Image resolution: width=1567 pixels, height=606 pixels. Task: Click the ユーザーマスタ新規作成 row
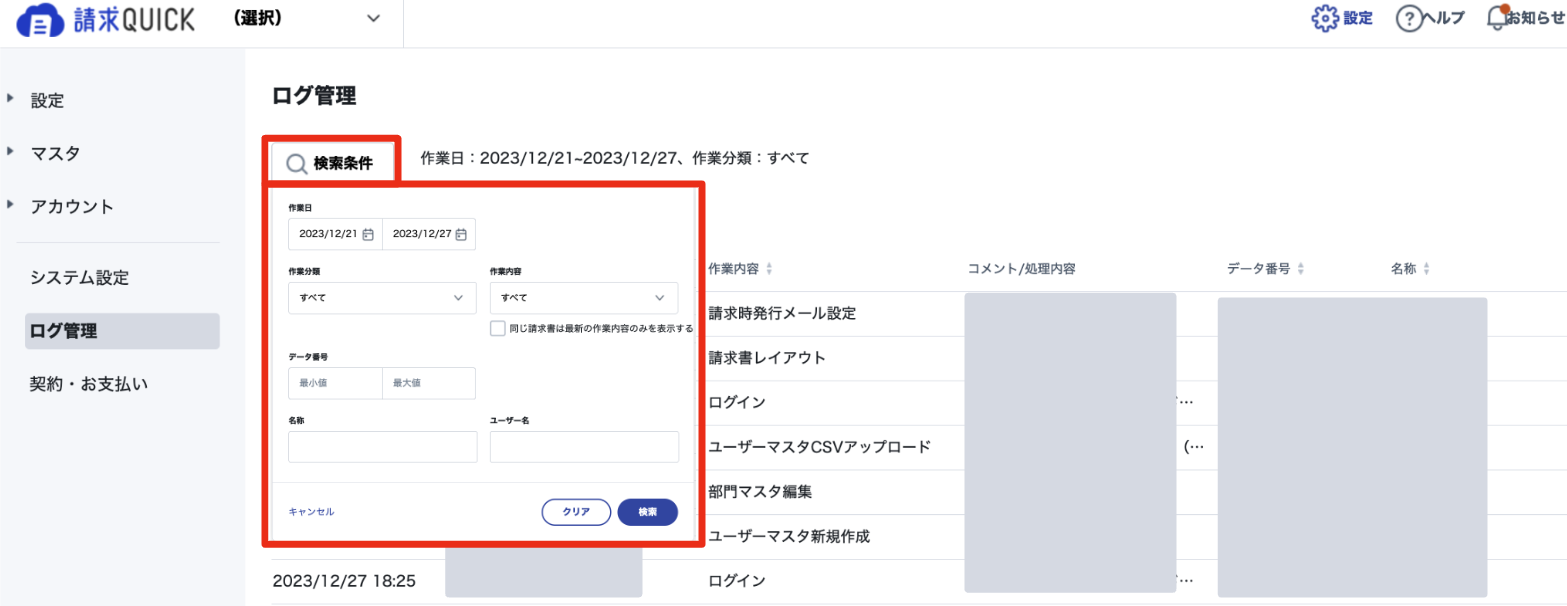click(x=789, y=536)
